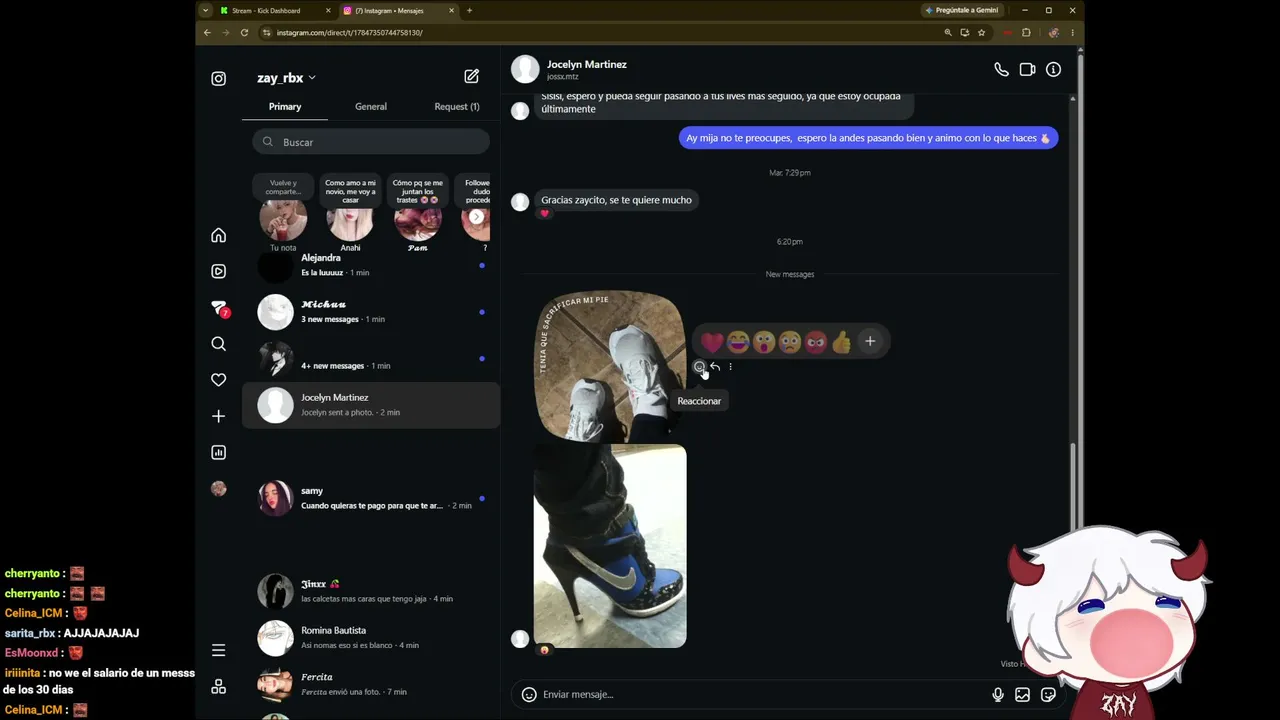Image resolution: width=1280 pixels, height=720 pixels.
Task: Open Messages with the 7 badge
Action: [x=220, y=309]
